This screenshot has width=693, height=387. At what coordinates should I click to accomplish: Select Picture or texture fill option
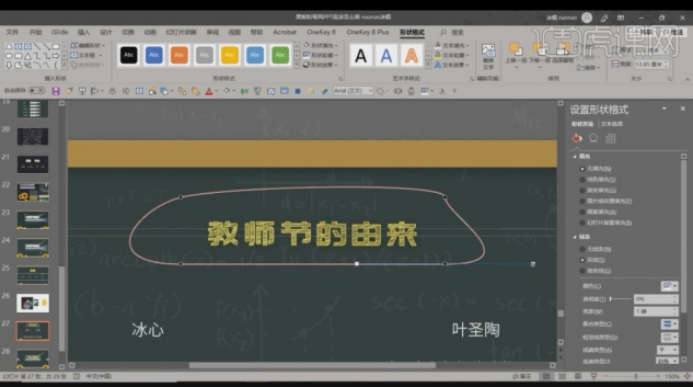pos(582,201)
